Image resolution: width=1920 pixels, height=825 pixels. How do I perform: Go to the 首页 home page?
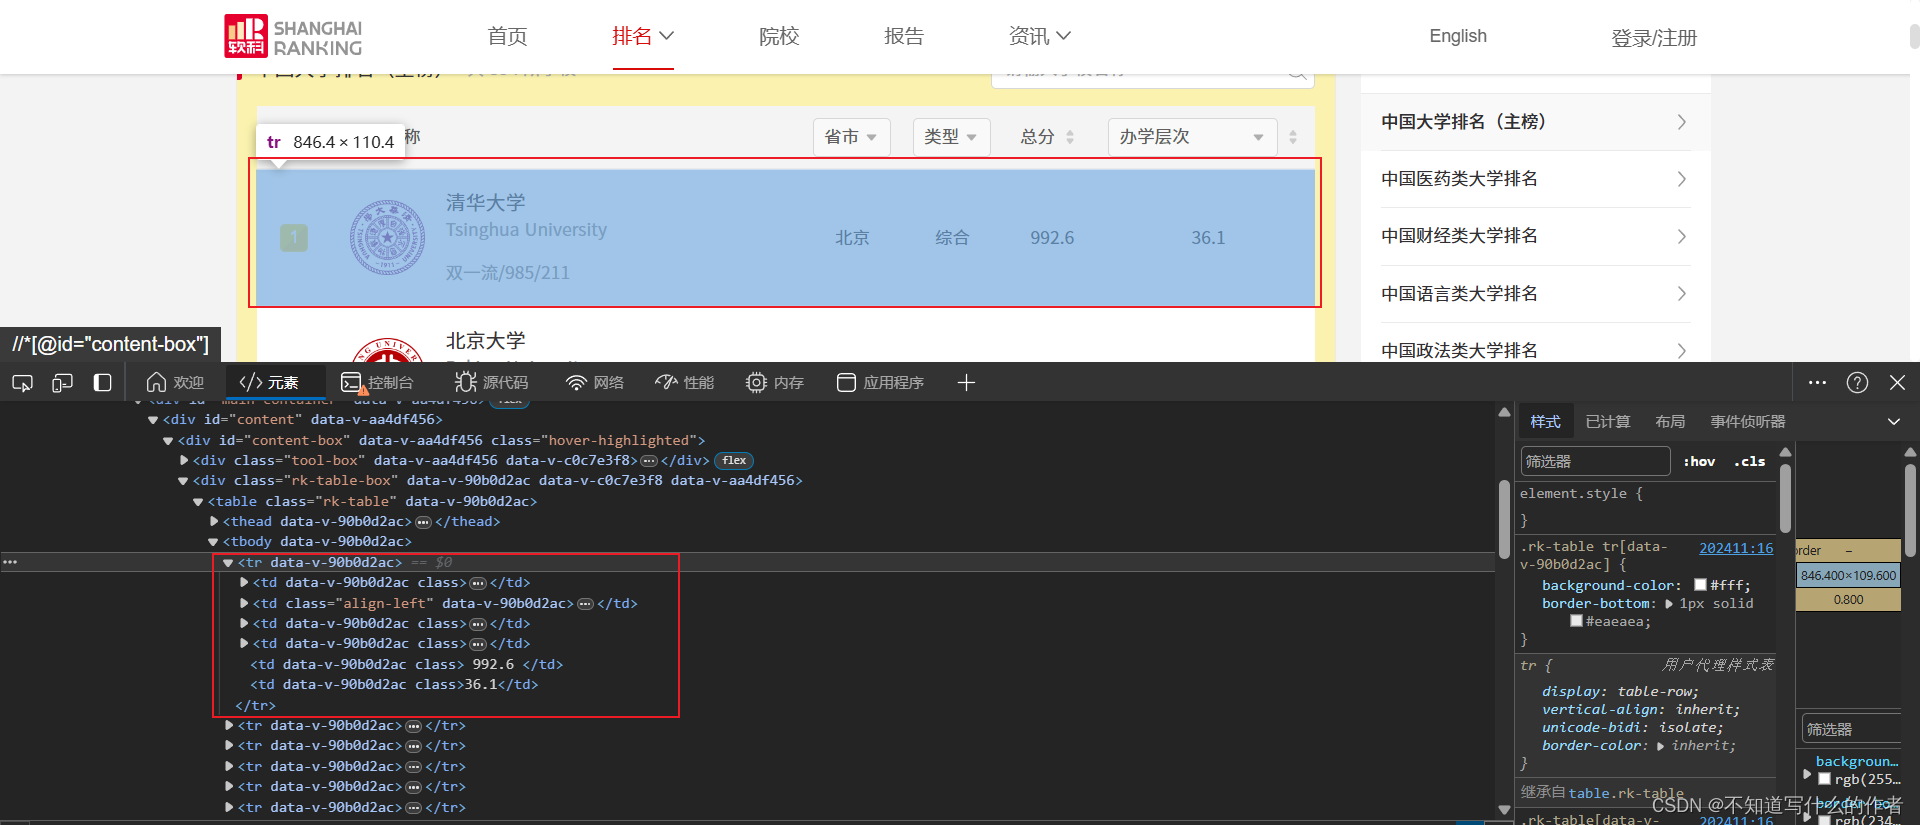[x=507, y=37]
